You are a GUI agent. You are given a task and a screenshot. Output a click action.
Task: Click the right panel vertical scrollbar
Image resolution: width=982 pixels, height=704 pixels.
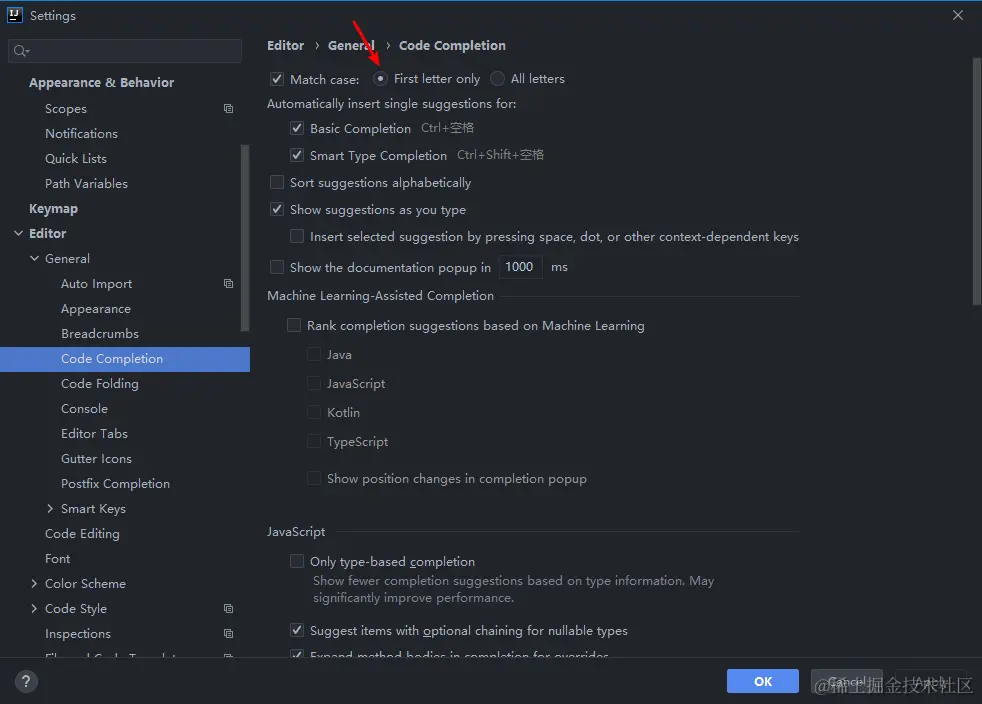click(976, 182)
